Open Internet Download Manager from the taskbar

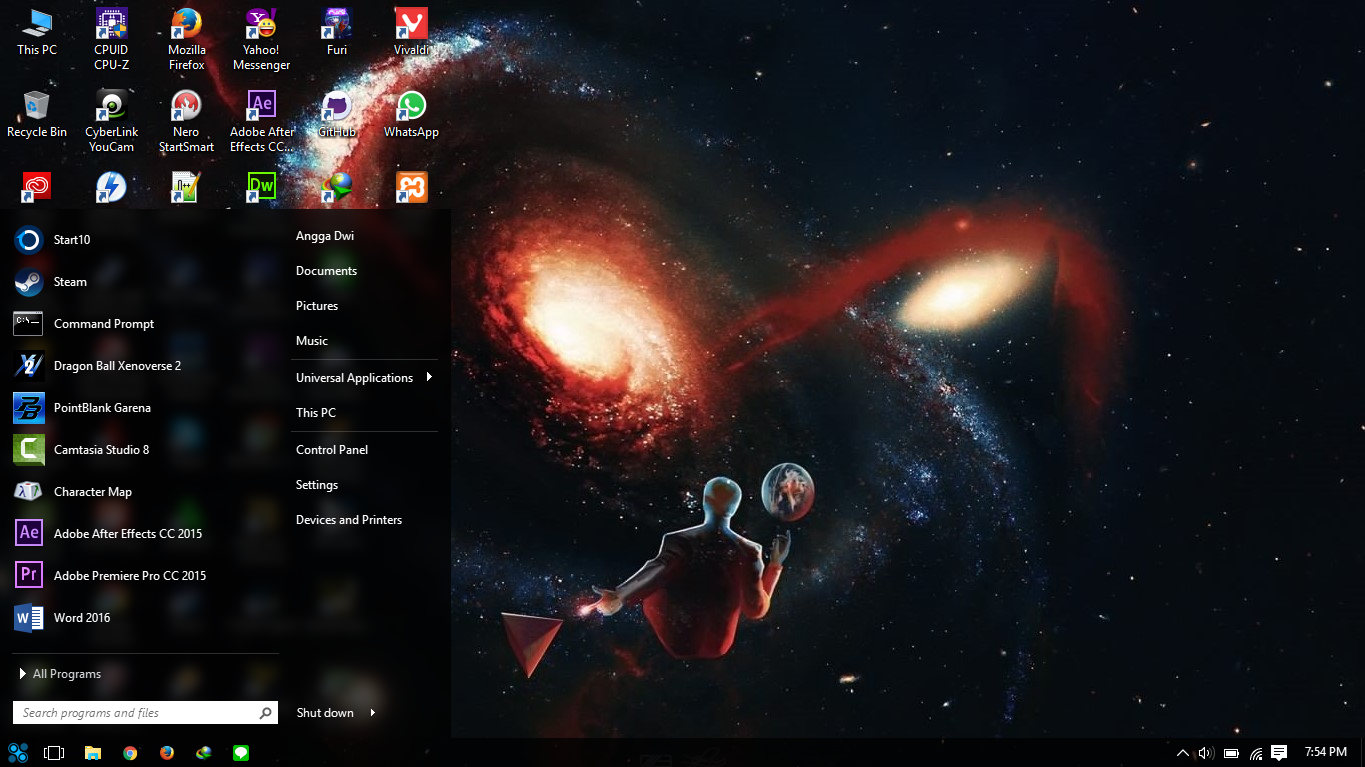tap(204, 752)
